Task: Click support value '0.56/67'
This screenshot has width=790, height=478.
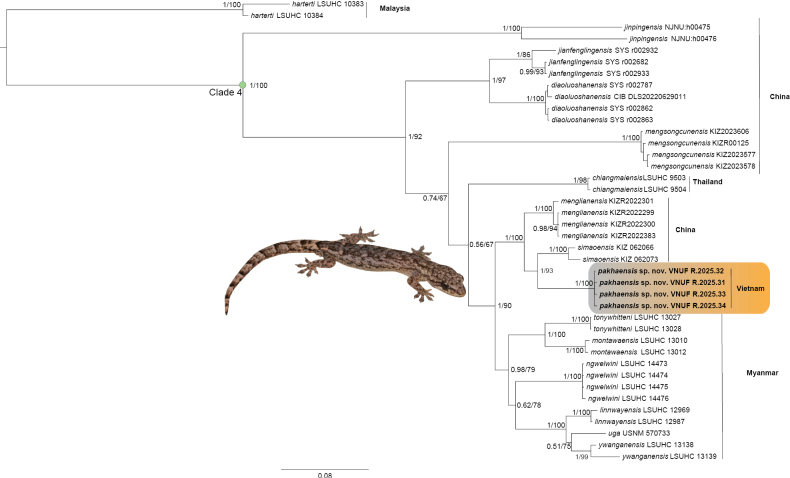Action: 482,245
